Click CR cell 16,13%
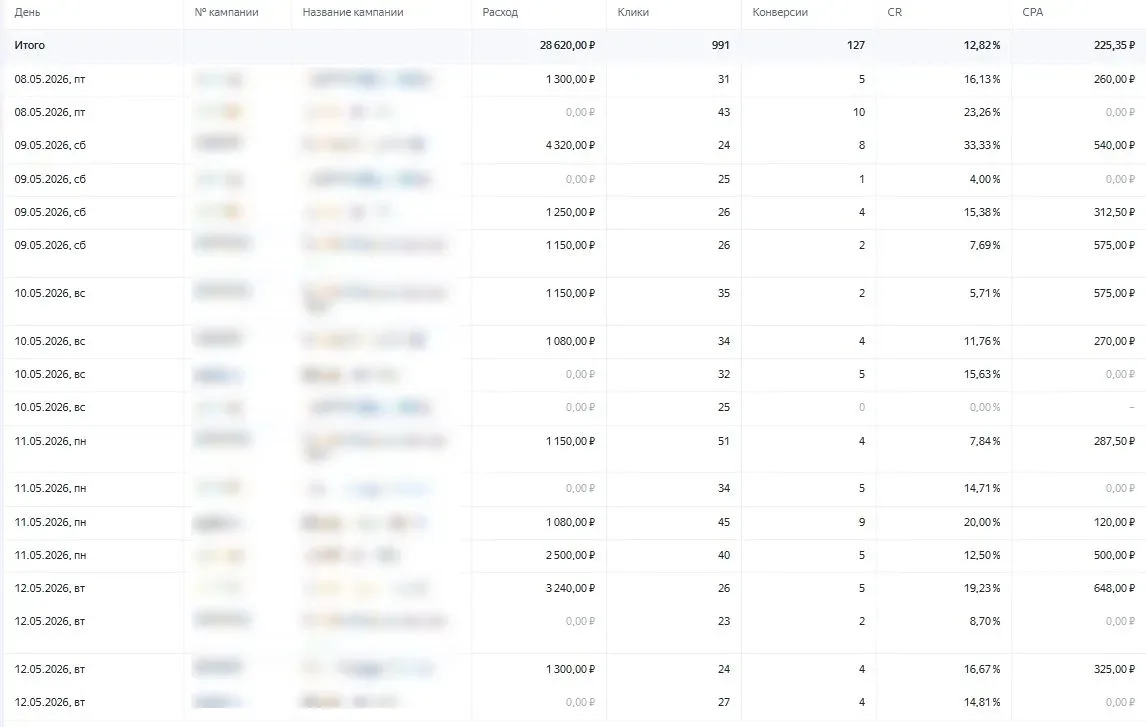The height and width of the screenshot is (727, 1146). [982, 79]
